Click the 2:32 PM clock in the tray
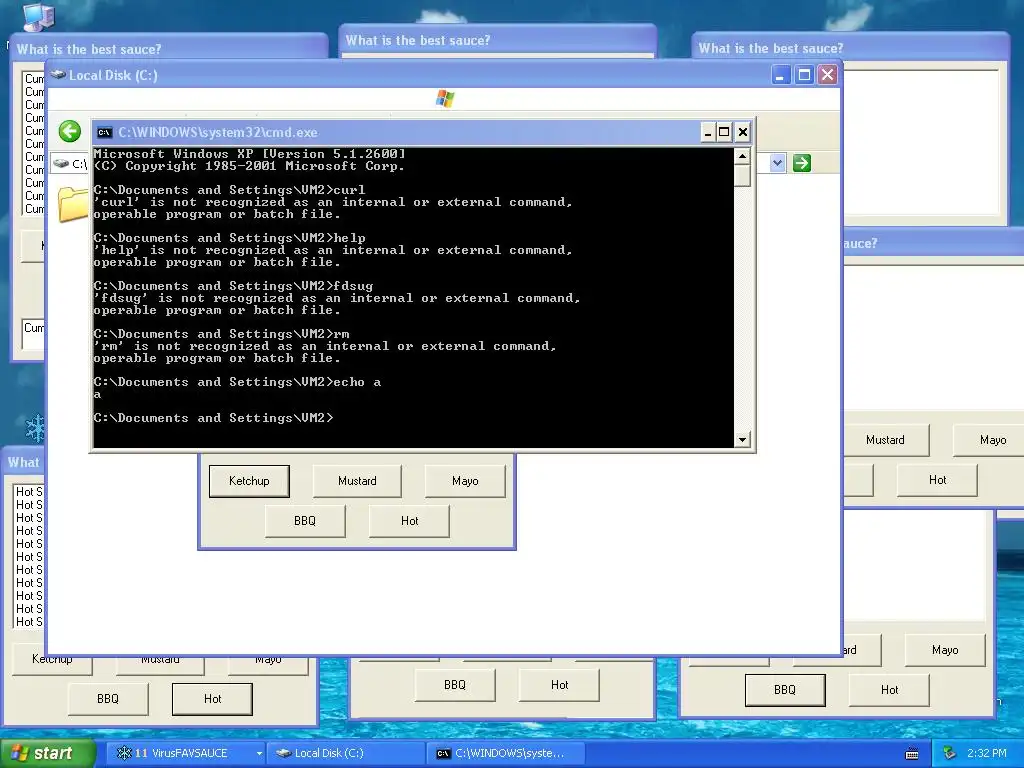Screen dimensions: 1024x768 (987, 753)
